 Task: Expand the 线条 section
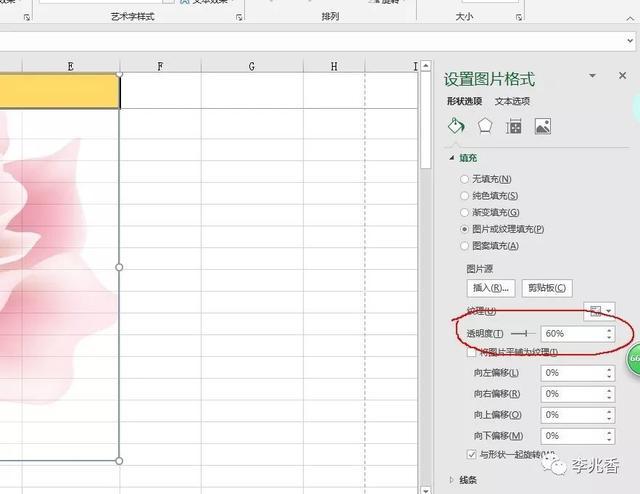pos(452,480)
